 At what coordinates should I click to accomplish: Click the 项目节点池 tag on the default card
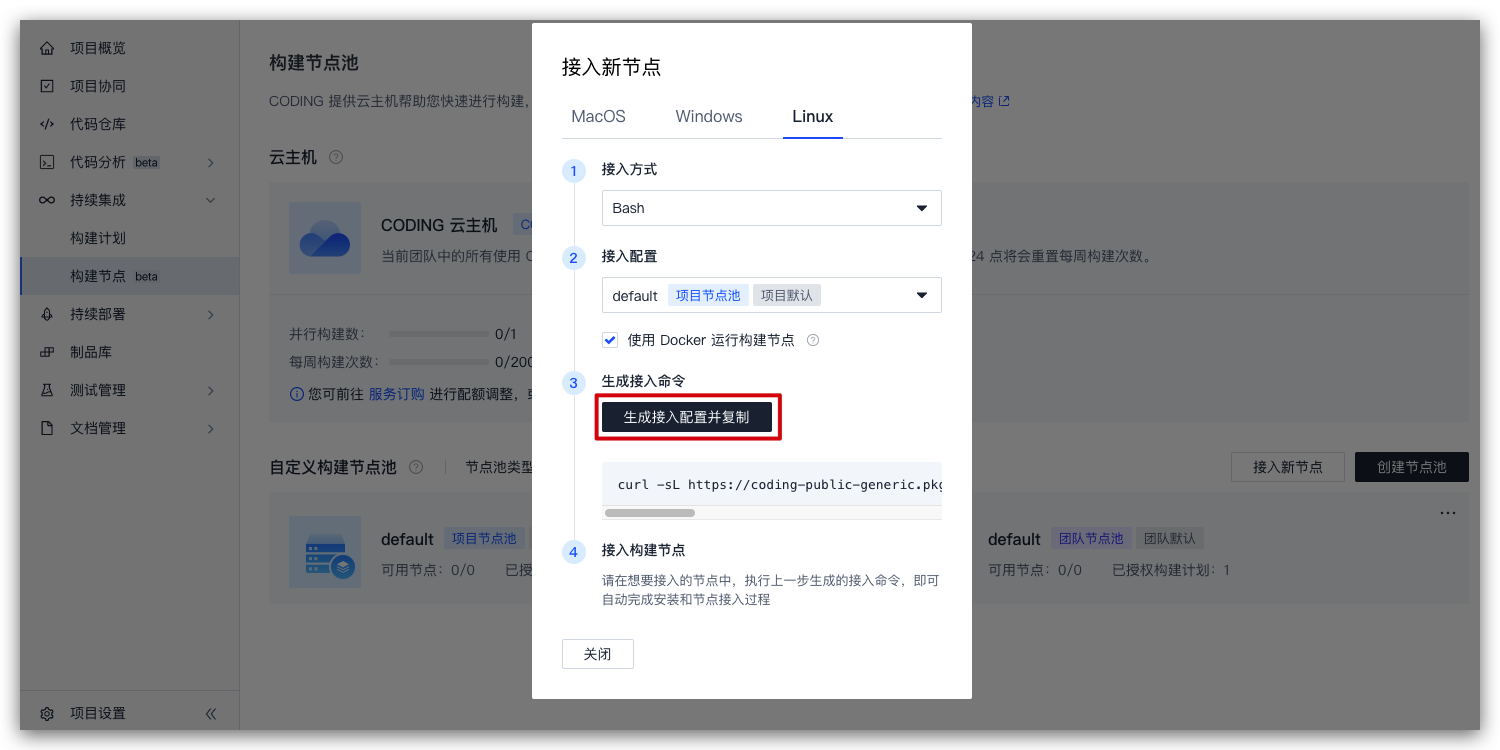[x=484, y=539]
